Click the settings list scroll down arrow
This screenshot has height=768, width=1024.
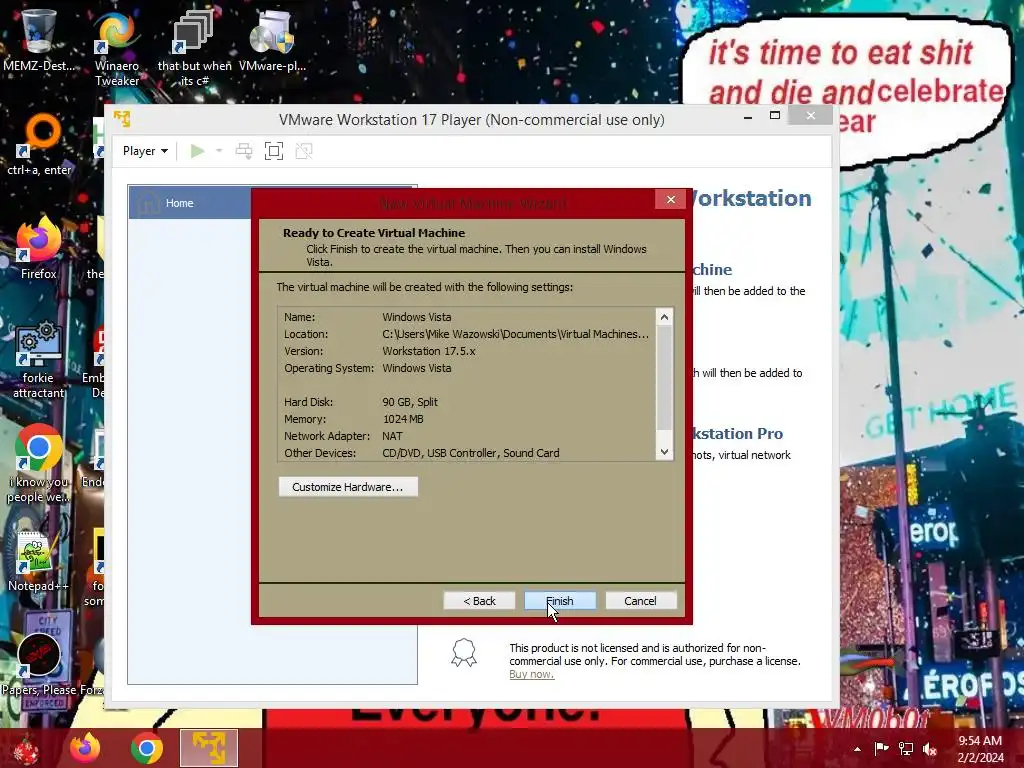coord(664,452)
